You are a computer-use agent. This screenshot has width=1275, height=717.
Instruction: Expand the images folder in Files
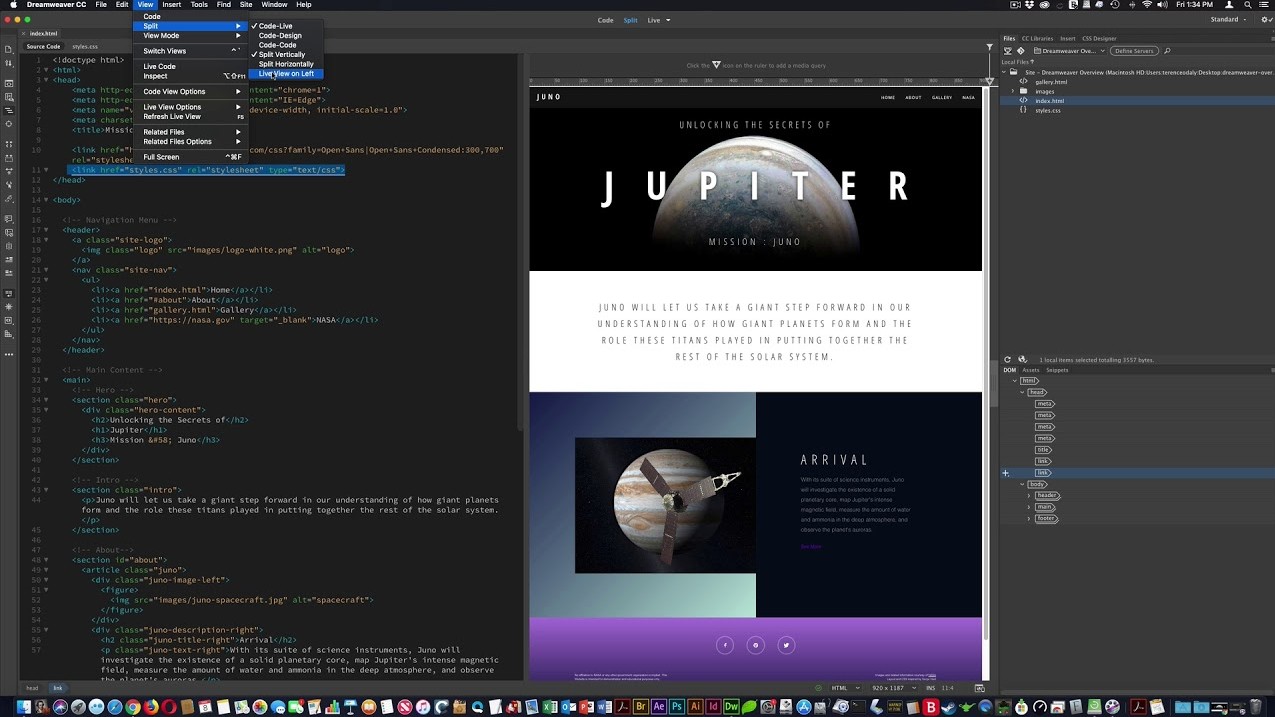click(x=1013, y=91)
